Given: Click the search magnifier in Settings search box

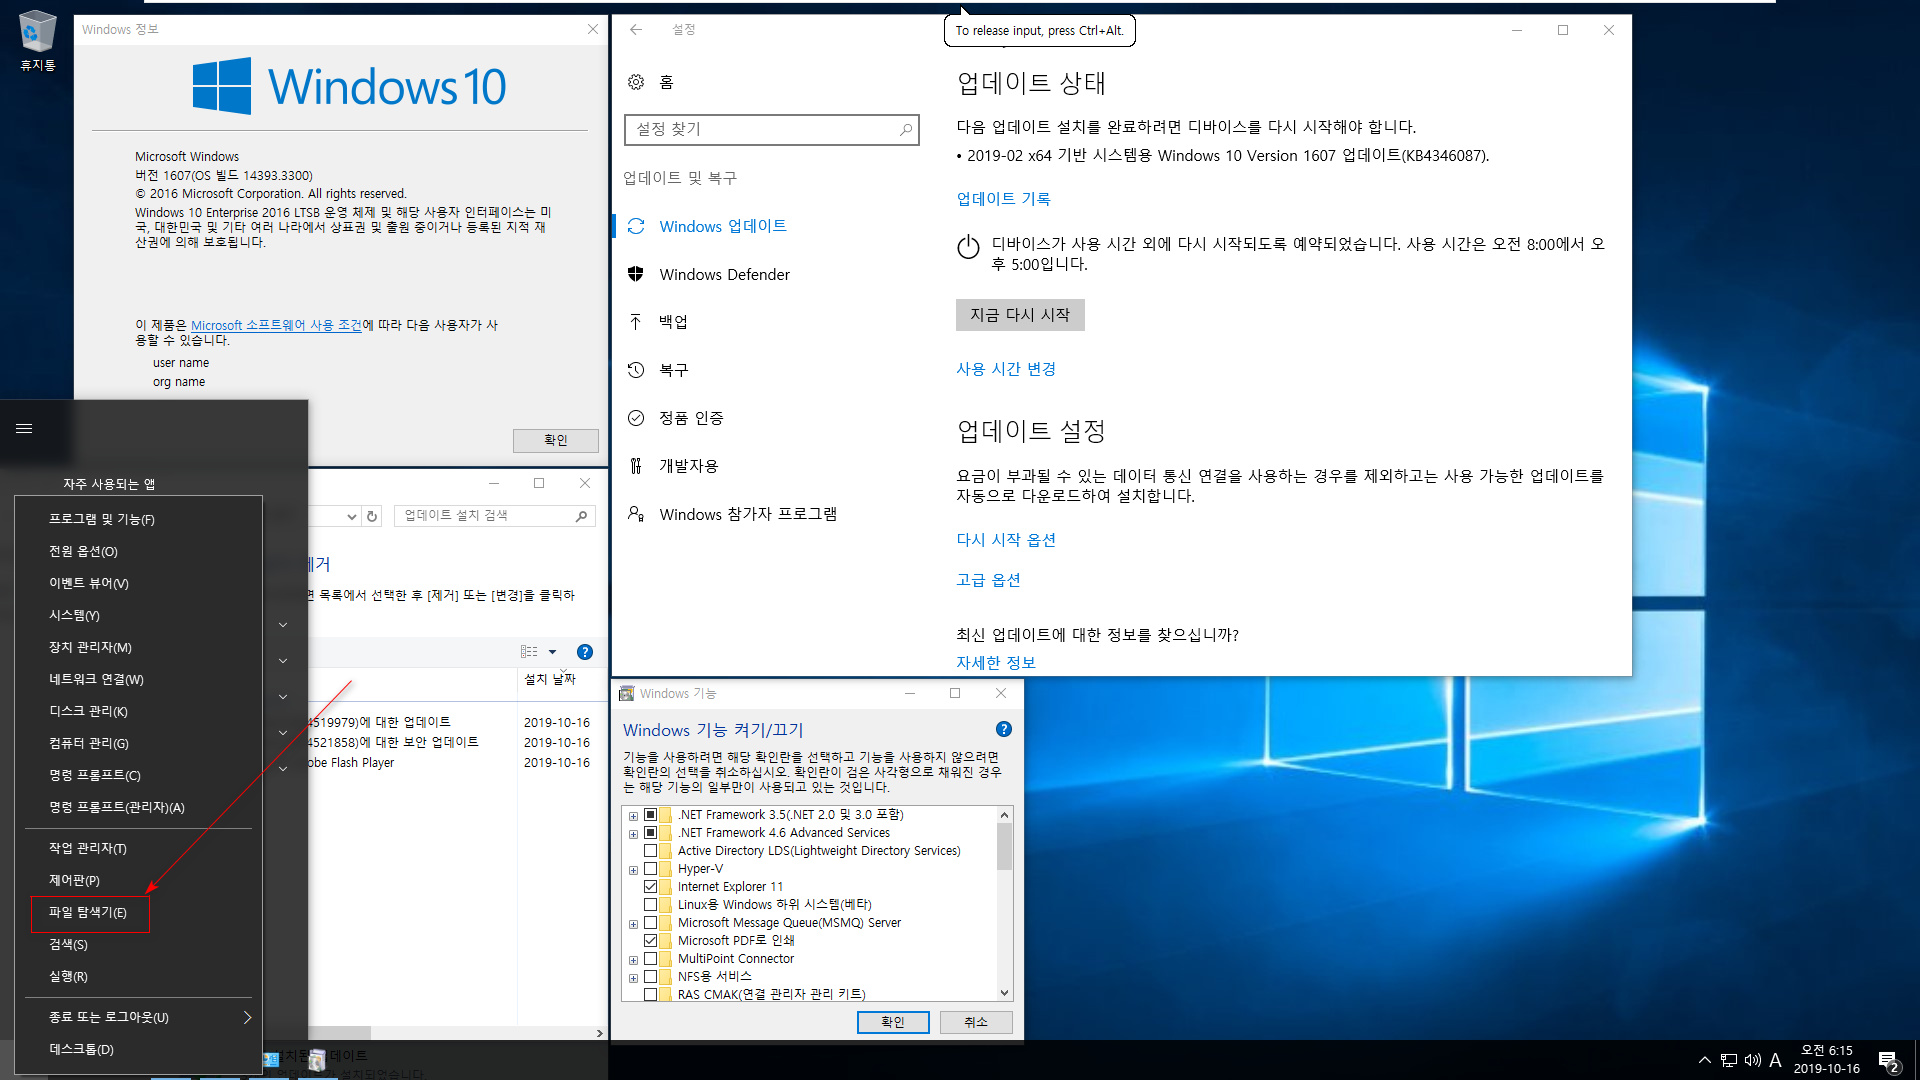Looking at the screenshot, I should [x=905, y=129].
